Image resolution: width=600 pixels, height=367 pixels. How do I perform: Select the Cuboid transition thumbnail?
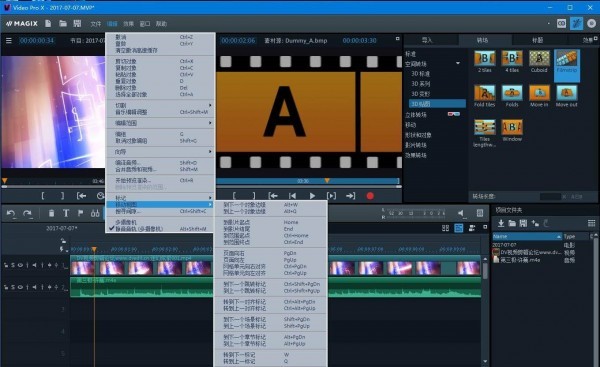click(x=539, y=62)
